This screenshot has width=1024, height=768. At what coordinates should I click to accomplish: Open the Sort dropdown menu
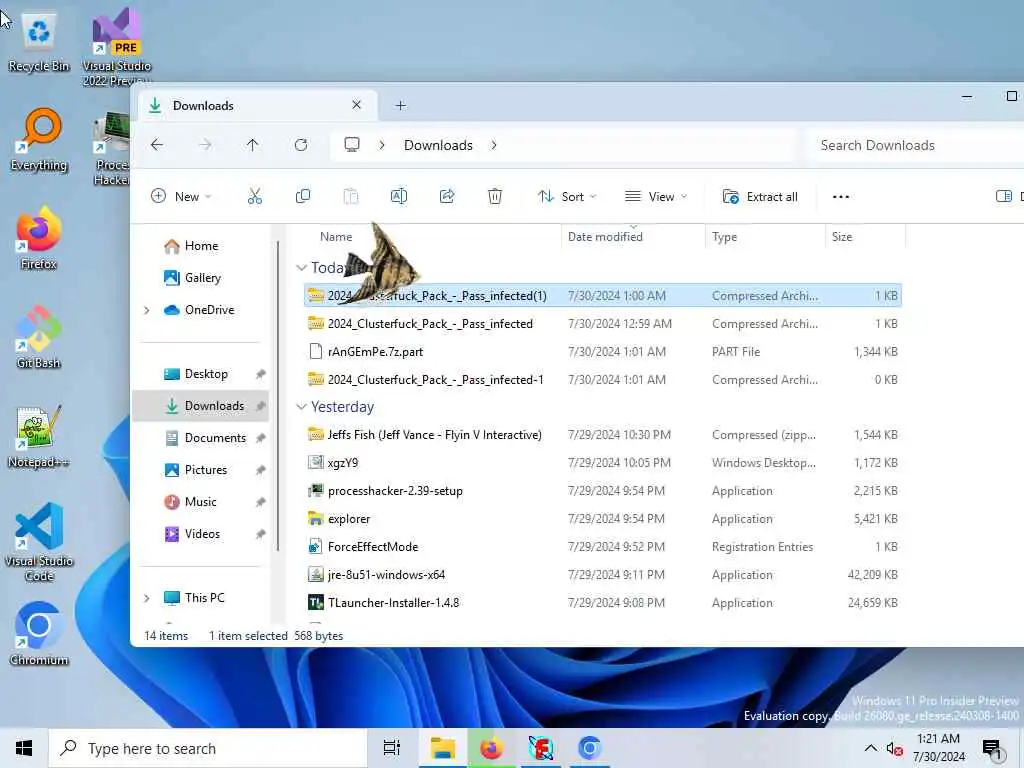coord(567,197)
